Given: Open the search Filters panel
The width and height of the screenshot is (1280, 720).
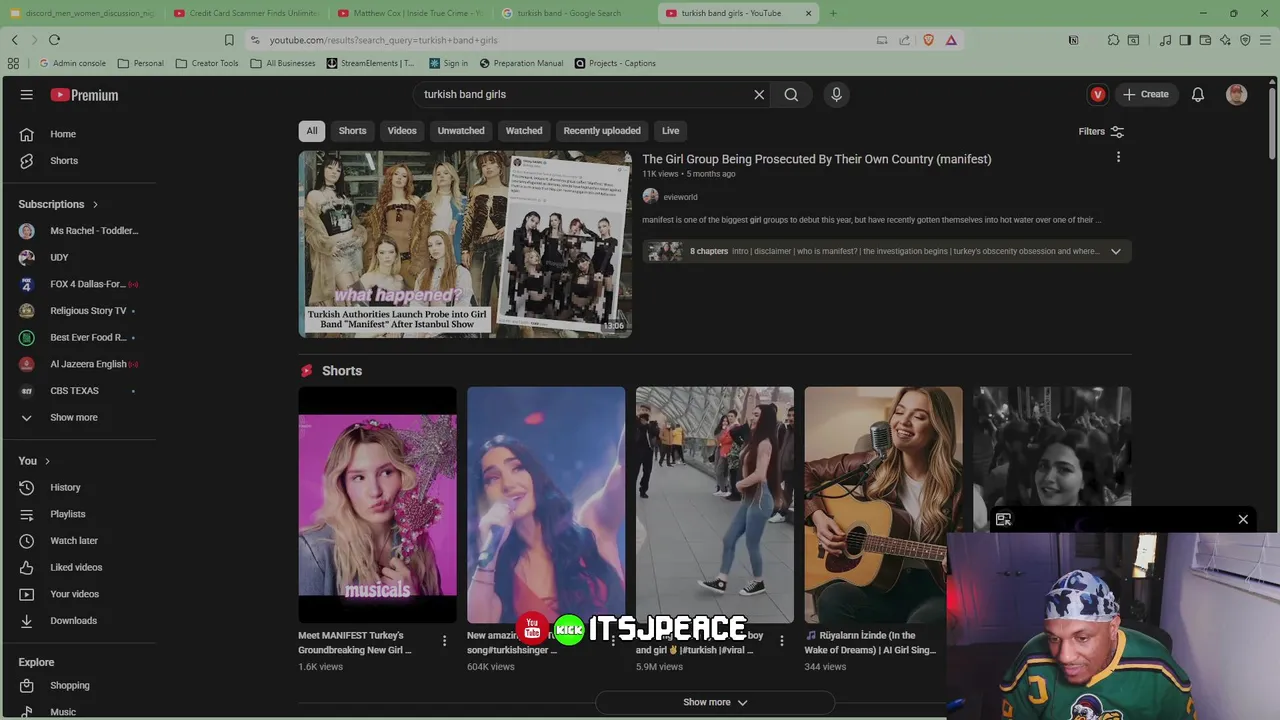Looking at the screenshot, I should click(1101, 131).
